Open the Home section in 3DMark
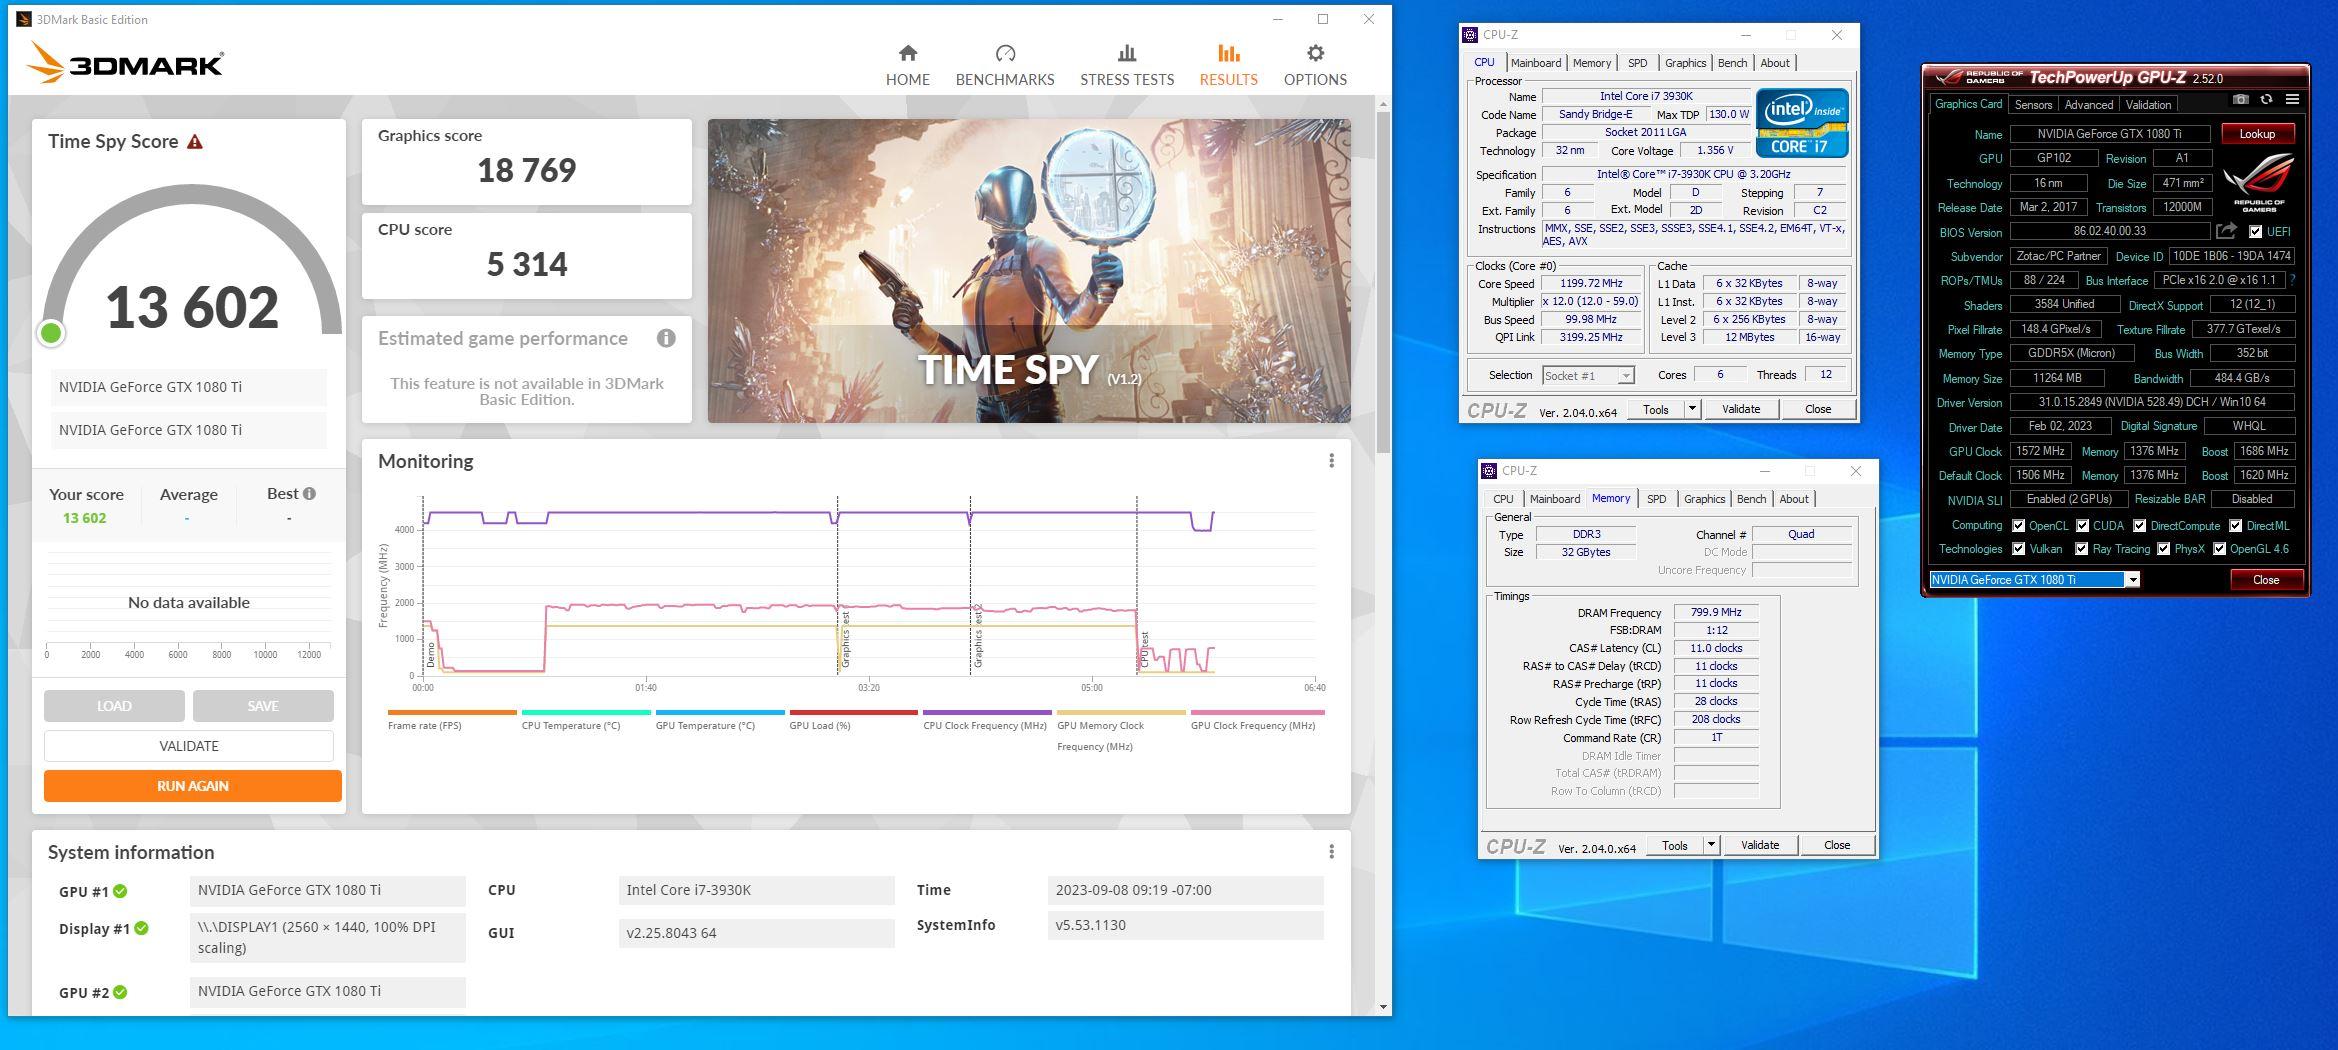This screenshot has height=1050, width=2338. pyautogui.click(x=907, y=65)
